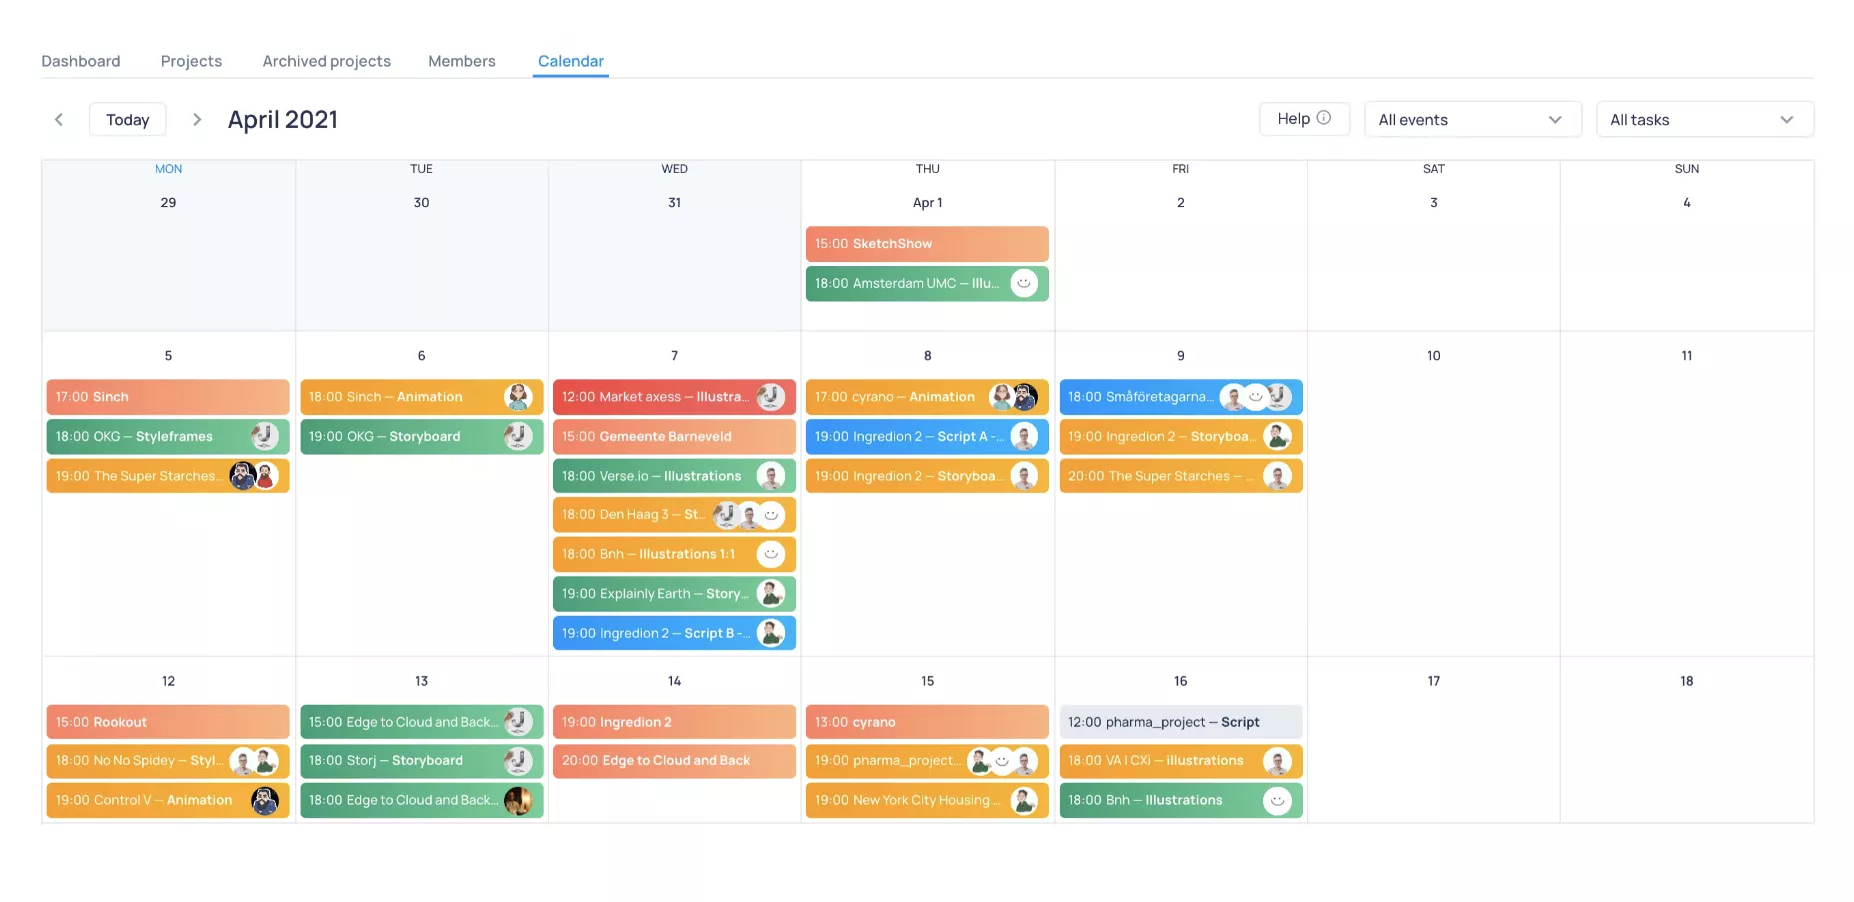Viewport: 1854px width, 902px height.
Task: Click smiley avatar on Amsterdam UMC event
Action: [x=1023, y=284]
